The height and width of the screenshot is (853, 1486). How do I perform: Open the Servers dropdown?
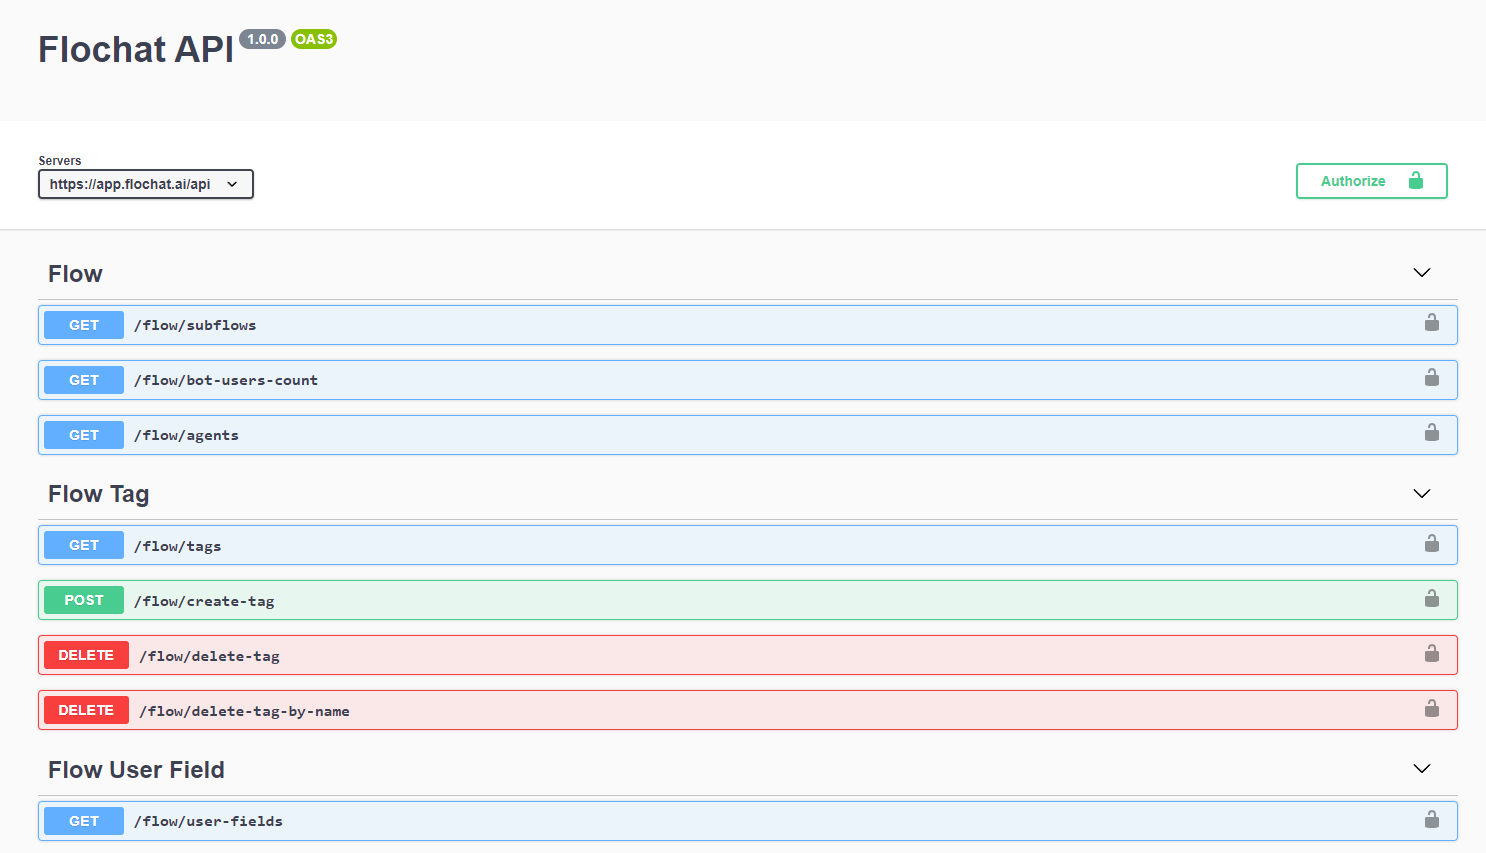click(x=146, y=184)
